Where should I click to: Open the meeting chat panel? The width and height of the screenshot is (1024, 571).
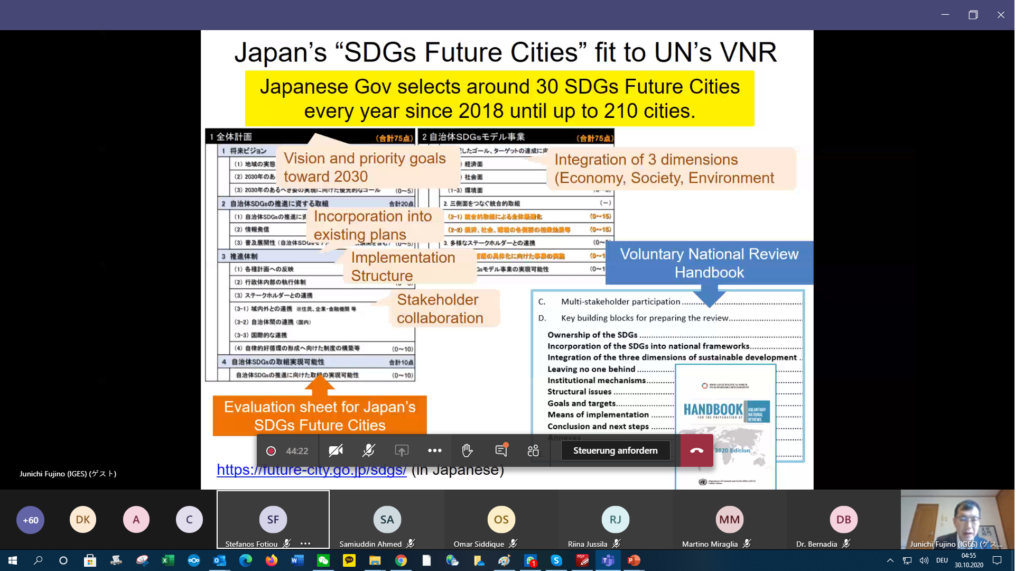click(501, 451)
